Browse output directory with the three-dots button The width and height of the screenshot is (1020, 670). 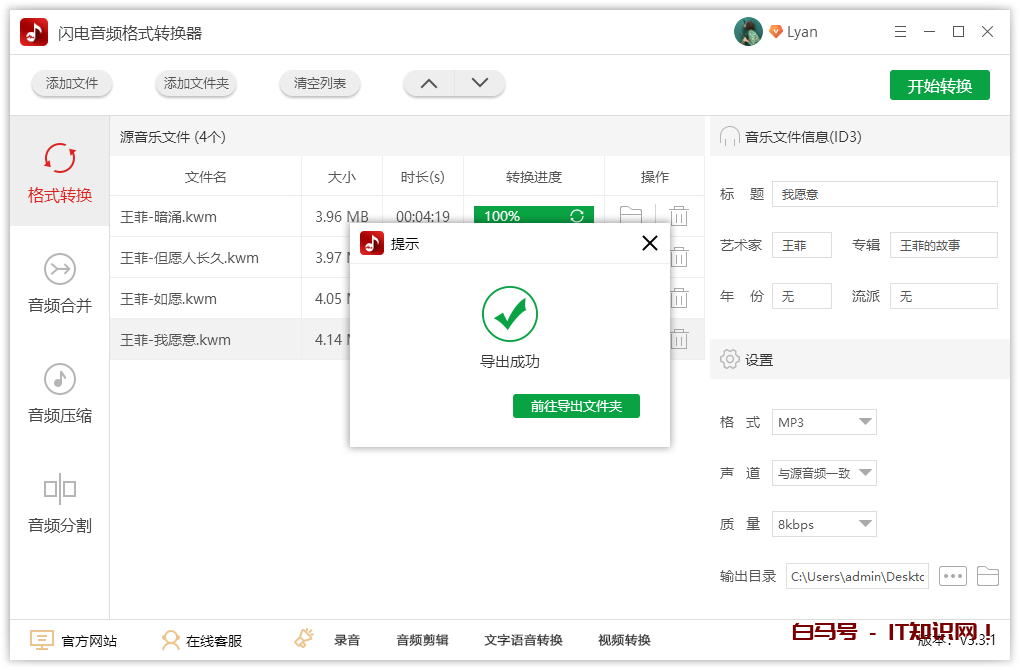(953, 576)
